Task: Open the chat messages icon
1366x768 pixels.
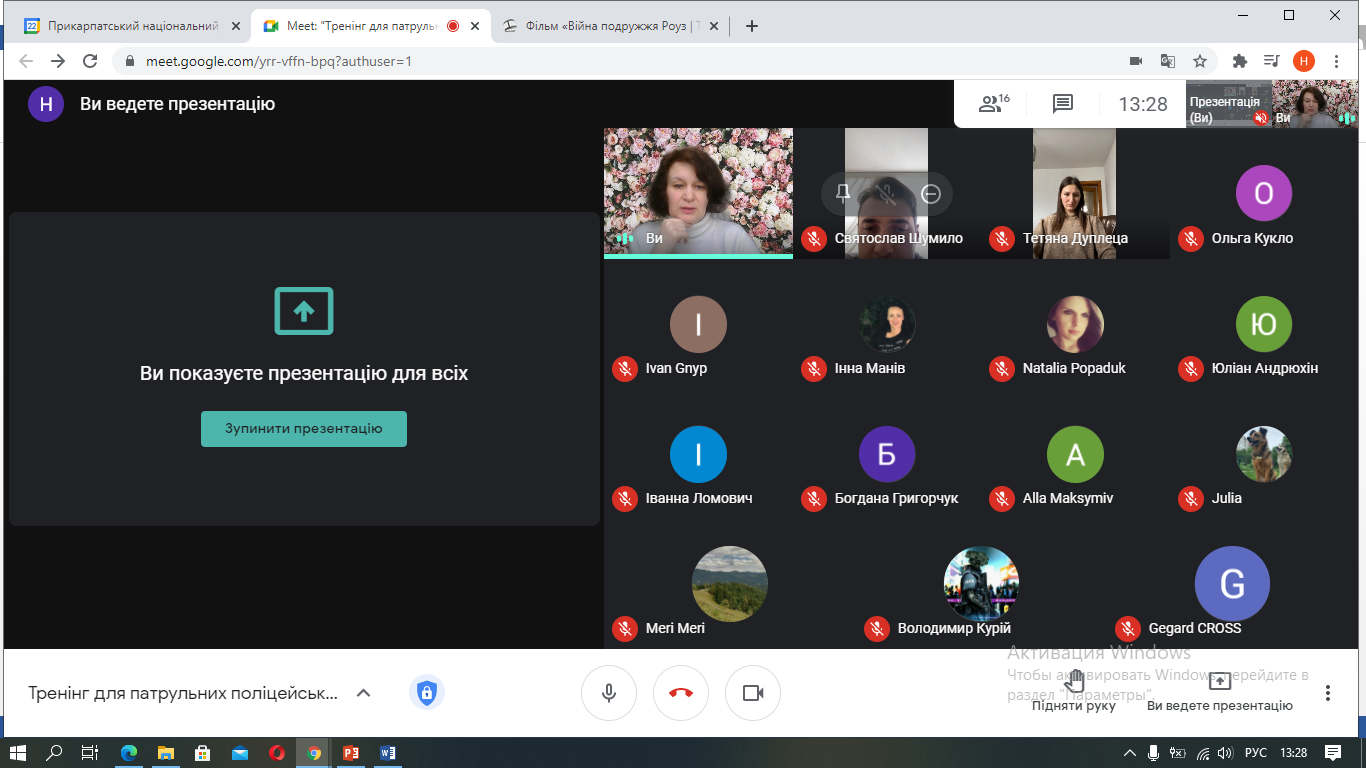Action: (1063, 104)
